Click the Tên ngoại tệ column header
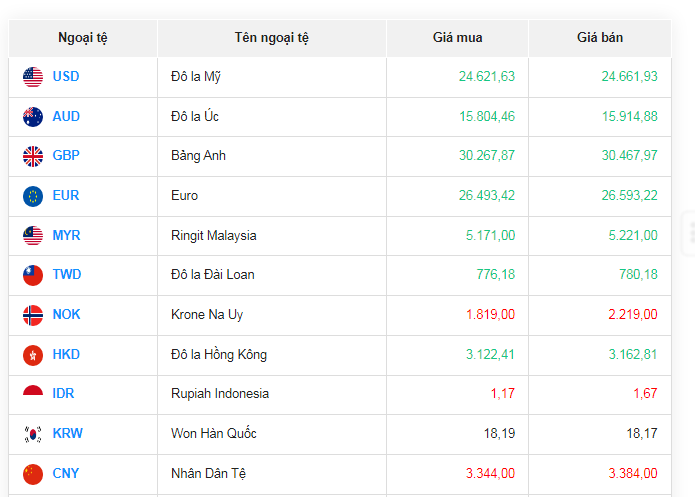 pyautogui.click(x=272, y=38)
